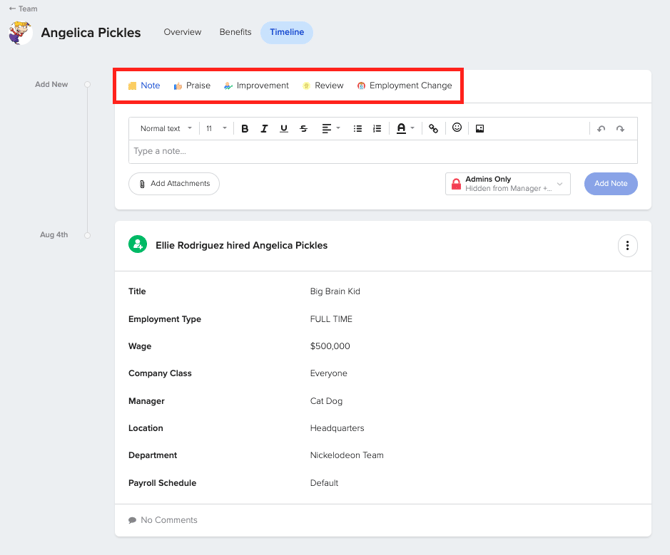Click the Add Note button
Viewport: 670px width, 555px height.
610,184
